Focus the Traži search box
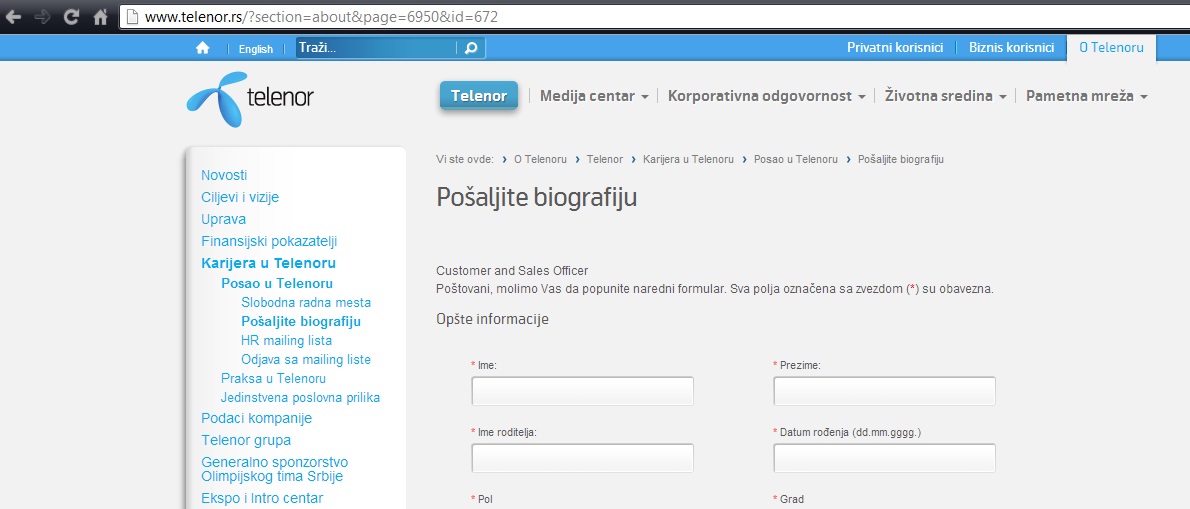 click(376, 48)
